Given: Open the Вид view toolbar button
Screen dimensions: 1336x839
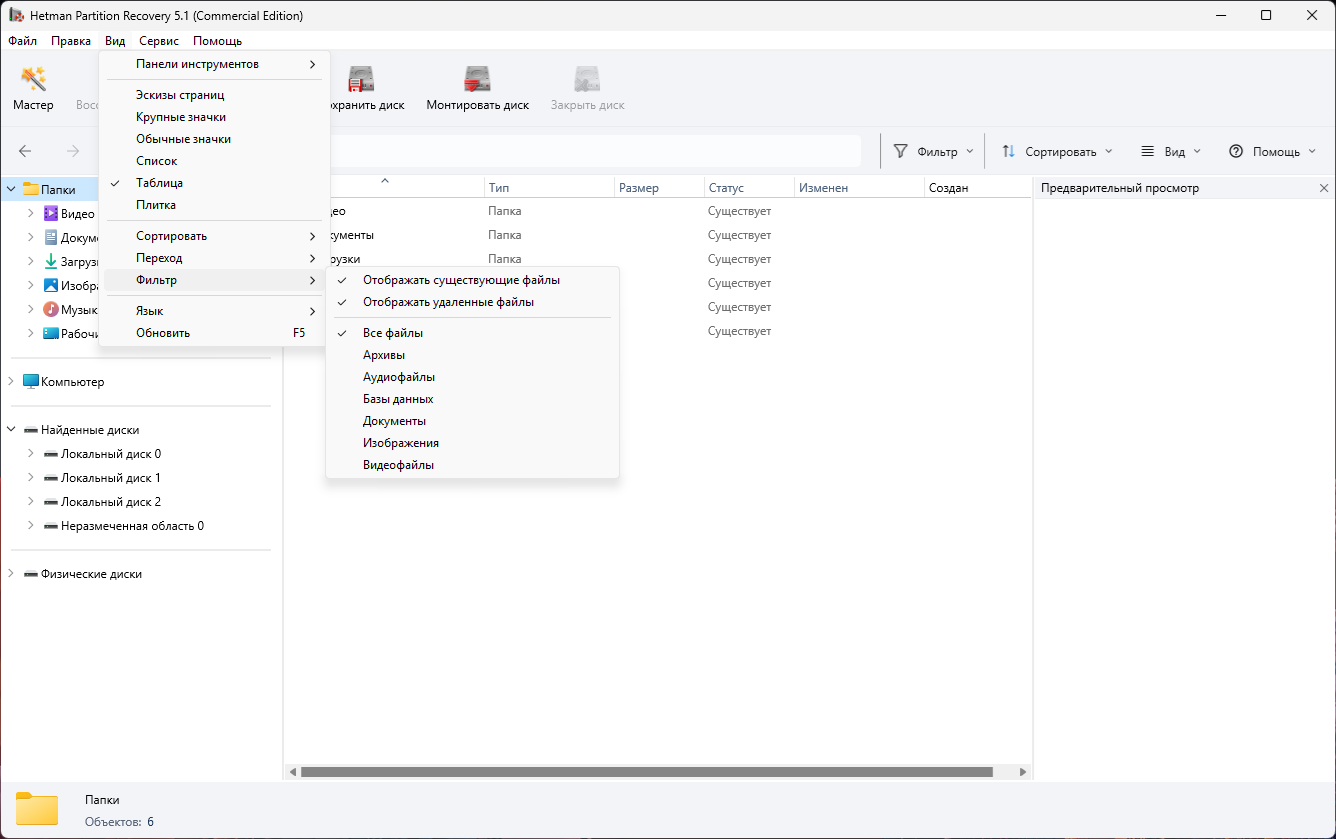Looking at the screenshot, I should (x=1171, y=151).
